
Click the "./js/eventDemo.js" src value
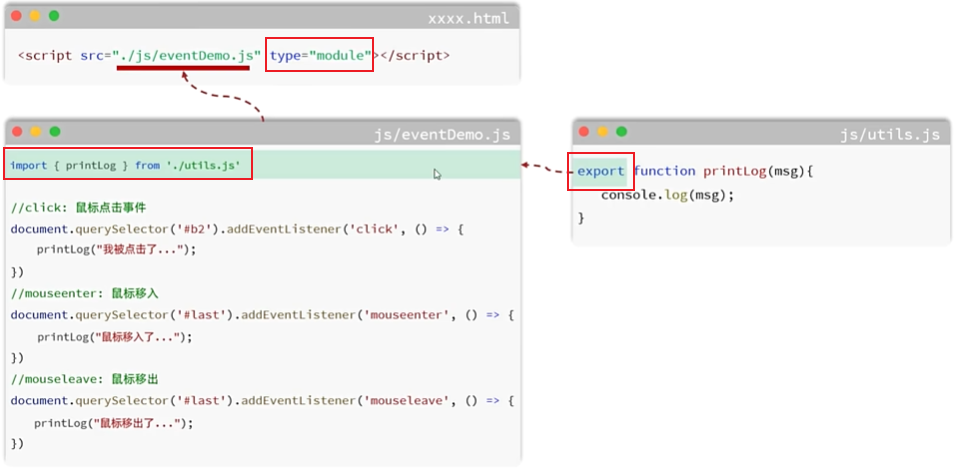point(187,56)
